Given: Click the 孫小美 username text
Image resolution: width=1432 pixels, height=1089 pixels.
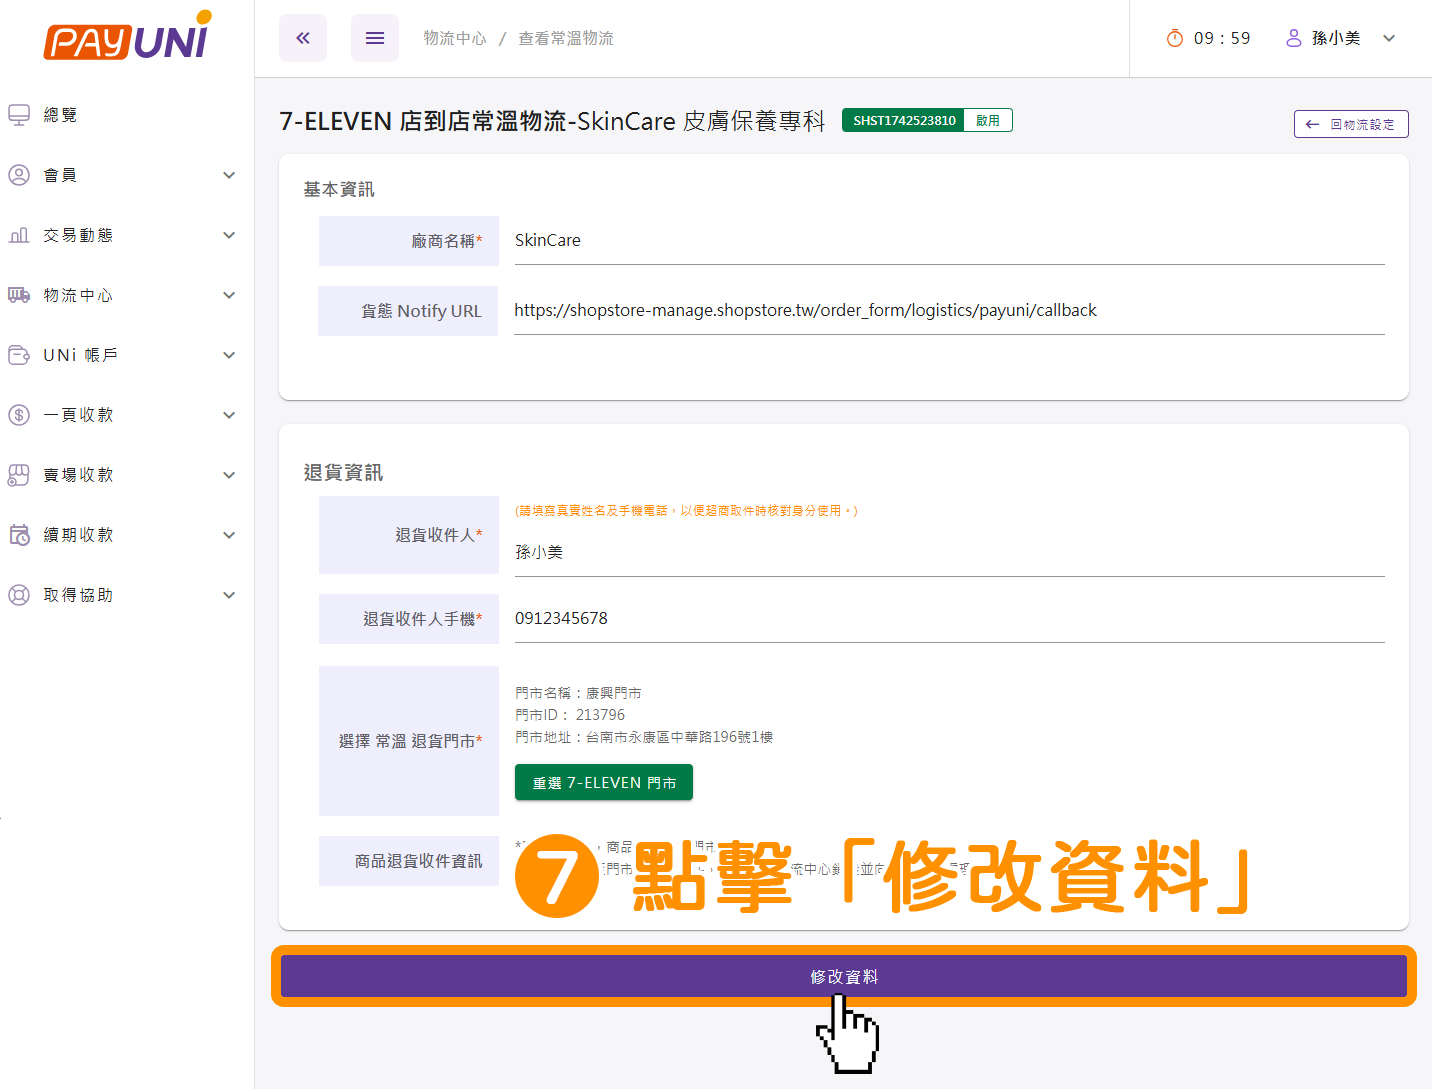Looking at the screenshot, I should point(1336,38).
